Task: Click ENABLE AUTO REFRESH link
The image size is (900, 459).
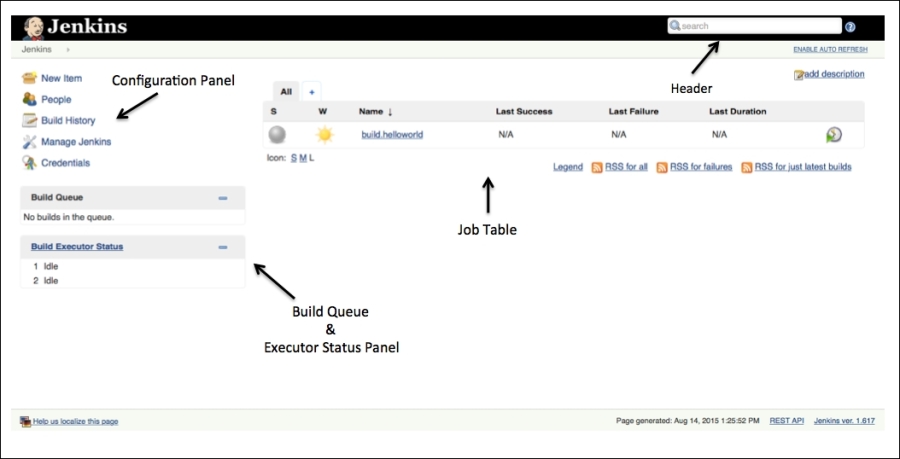Action: click(831, 50)
